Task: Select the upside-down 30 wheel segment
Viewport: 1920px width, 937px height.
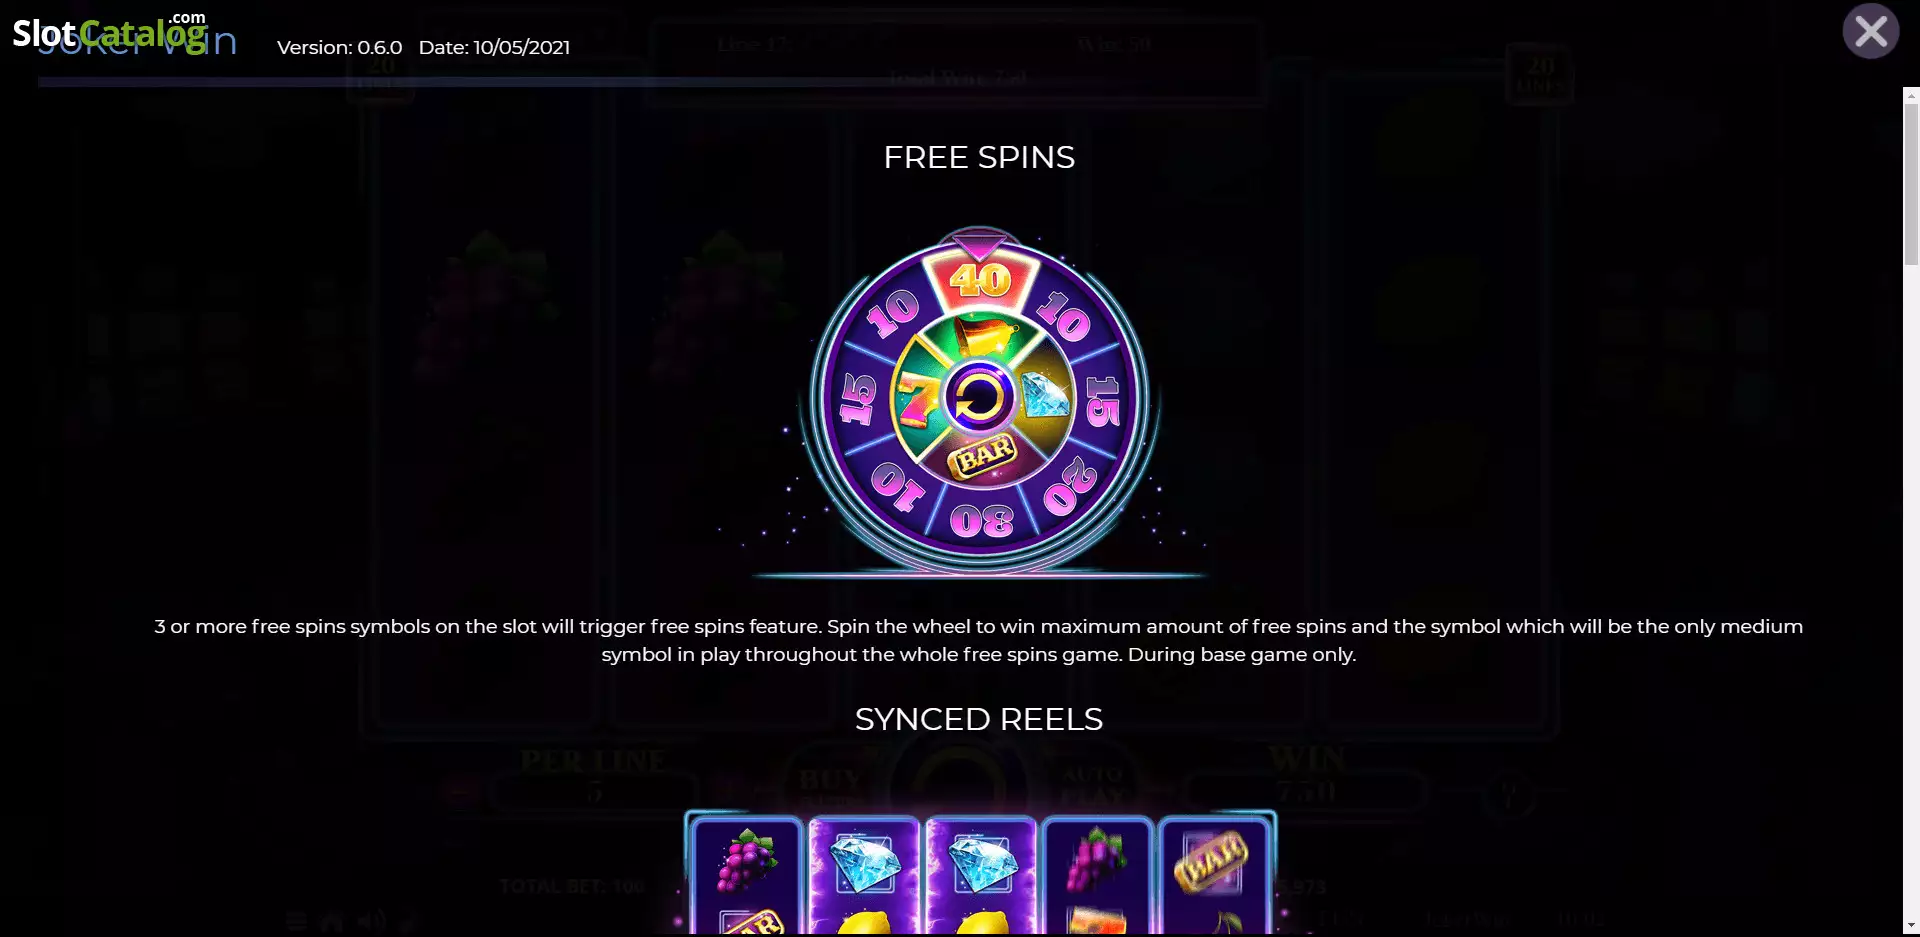Action: point(982,521)
